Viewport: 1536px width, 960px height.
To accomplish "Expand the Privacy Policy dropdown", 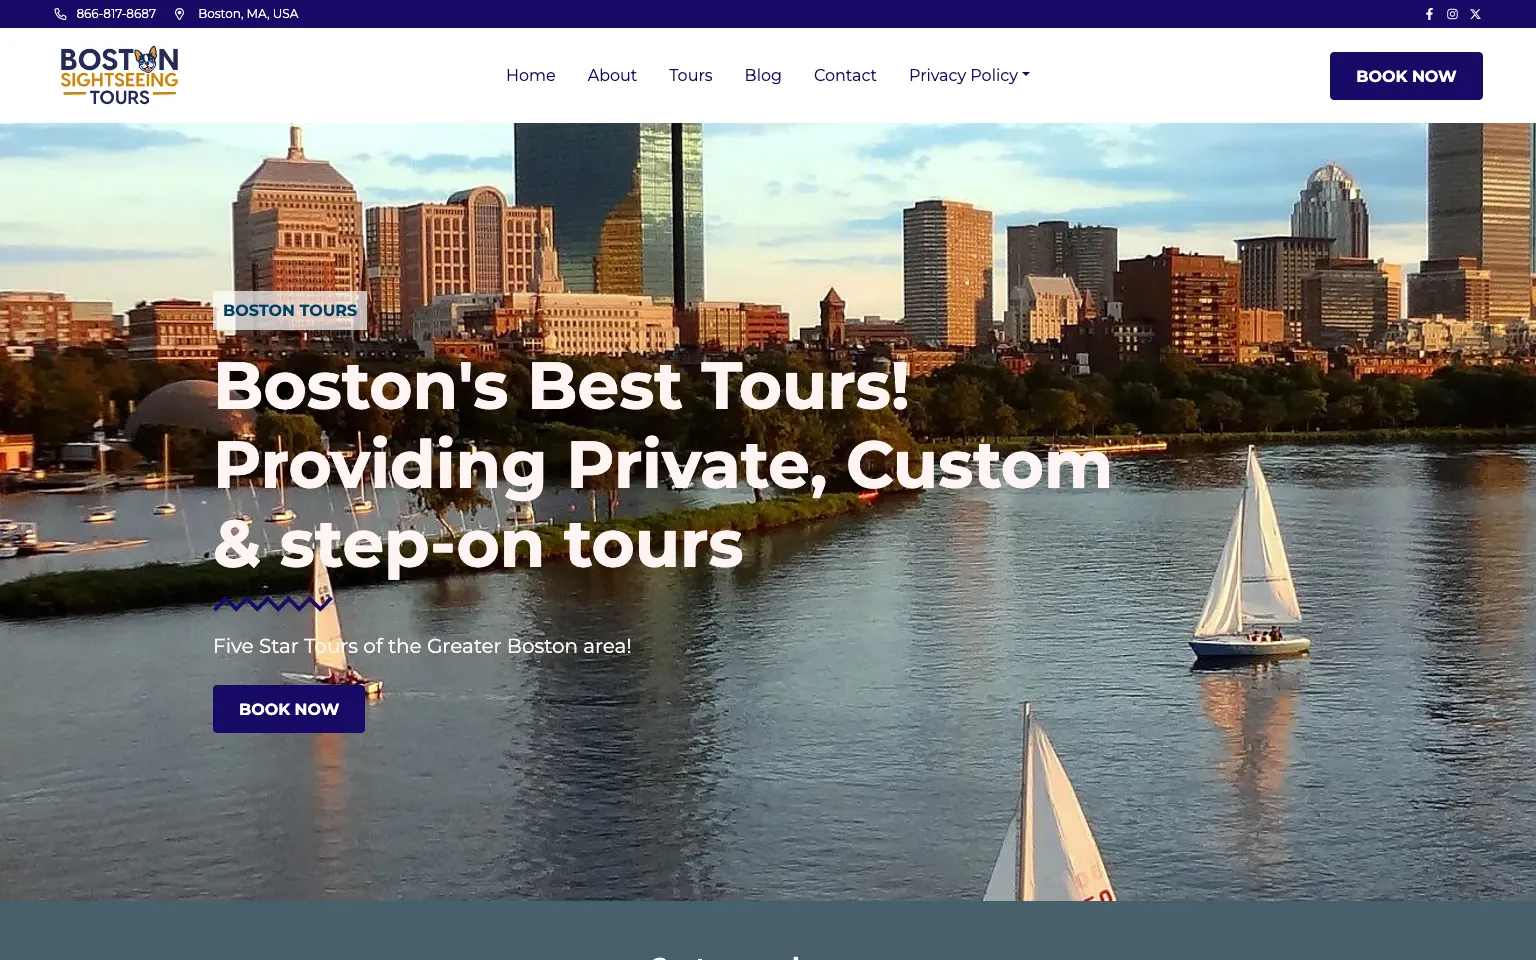I will coord(967,75).
